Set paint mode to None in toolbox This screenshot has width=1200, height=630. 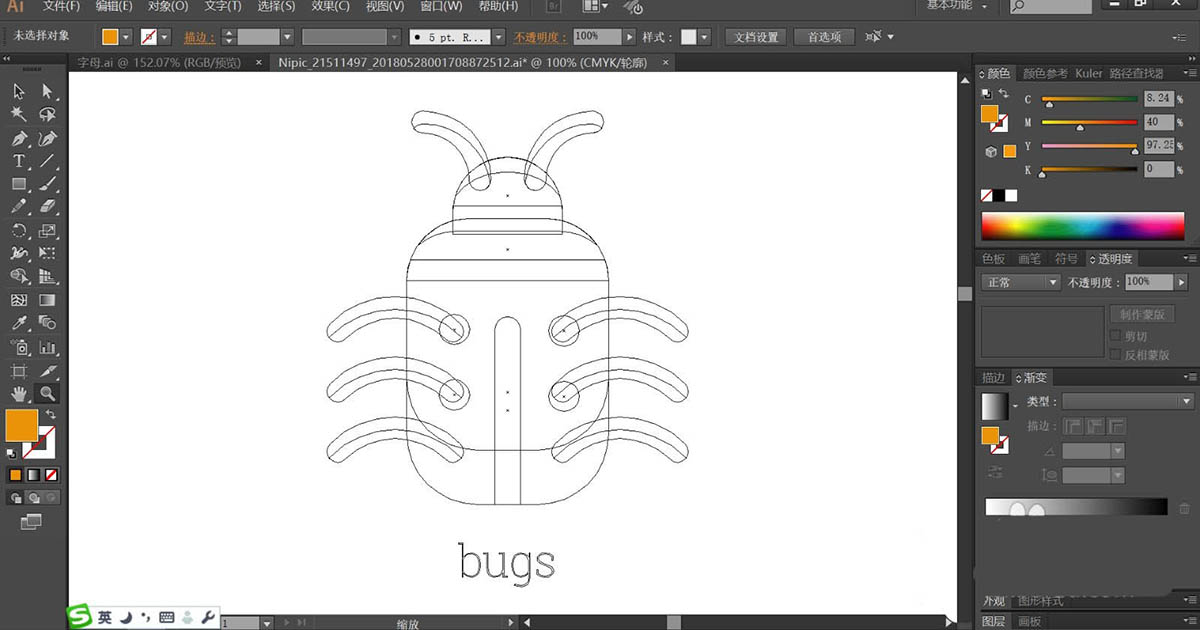coord(52,474)
